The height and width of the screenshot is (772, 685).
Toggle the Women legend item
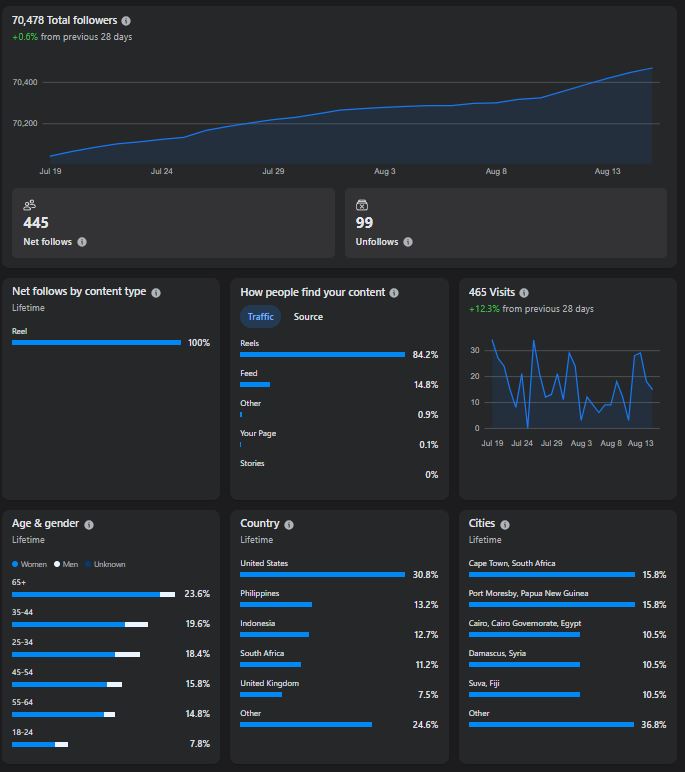(x=30, y=564)
